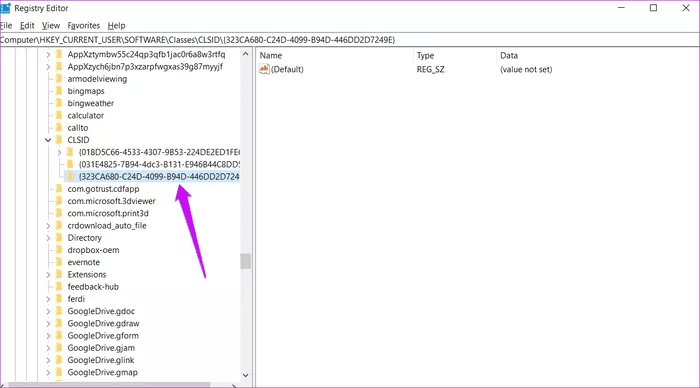700x388 pixels.
Task: Click the bingmaps folder icon
Action: 59,91
